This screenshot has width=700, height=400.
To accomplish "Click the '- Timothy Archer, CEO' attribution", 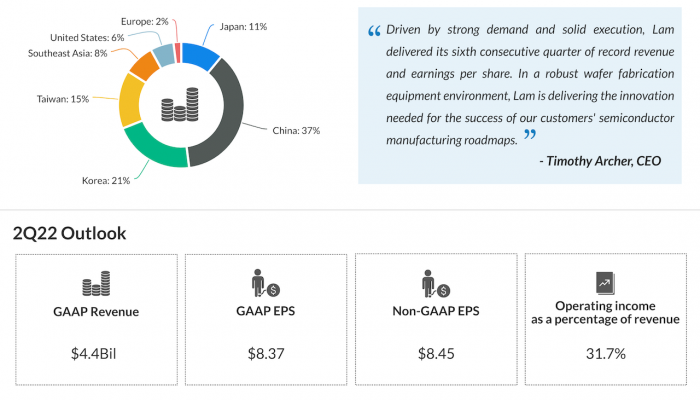I will pyautogui.click(x=600, y=161).
